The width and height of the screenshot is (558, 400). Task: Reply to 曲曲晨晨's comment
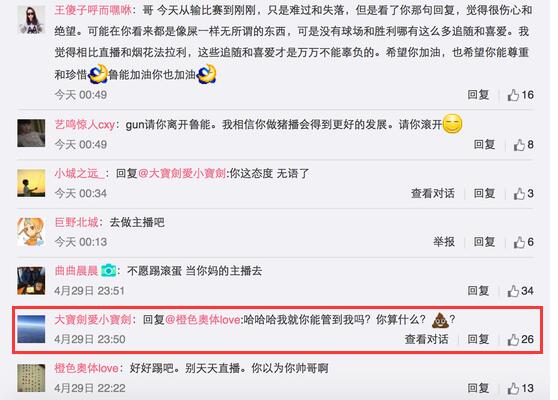click(x=478, y=291)
